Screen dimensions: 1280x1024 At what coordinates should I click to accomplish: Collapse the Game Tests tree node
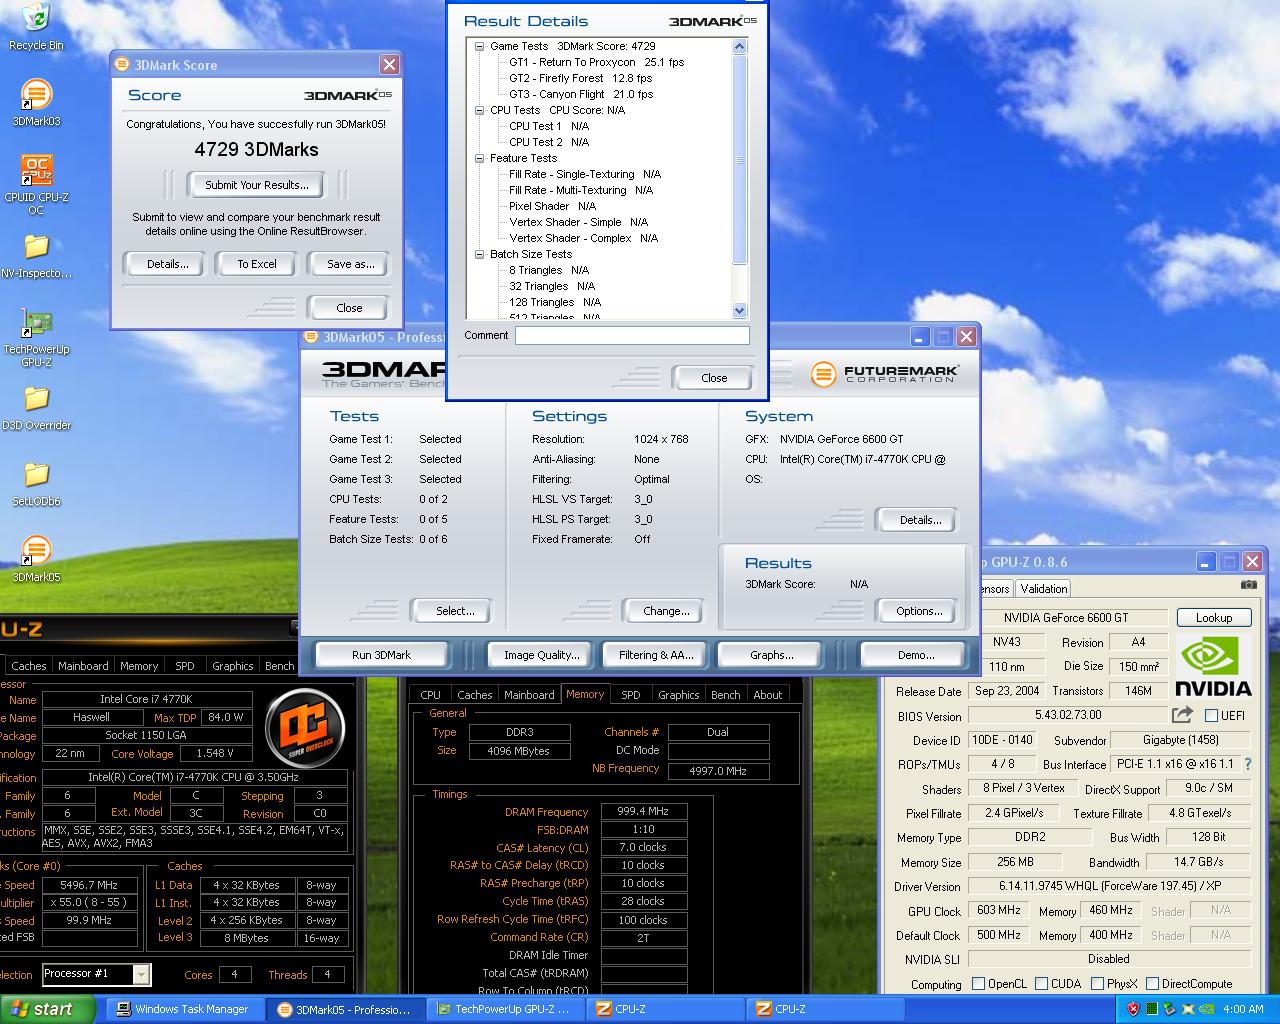[x=479, y=46]
